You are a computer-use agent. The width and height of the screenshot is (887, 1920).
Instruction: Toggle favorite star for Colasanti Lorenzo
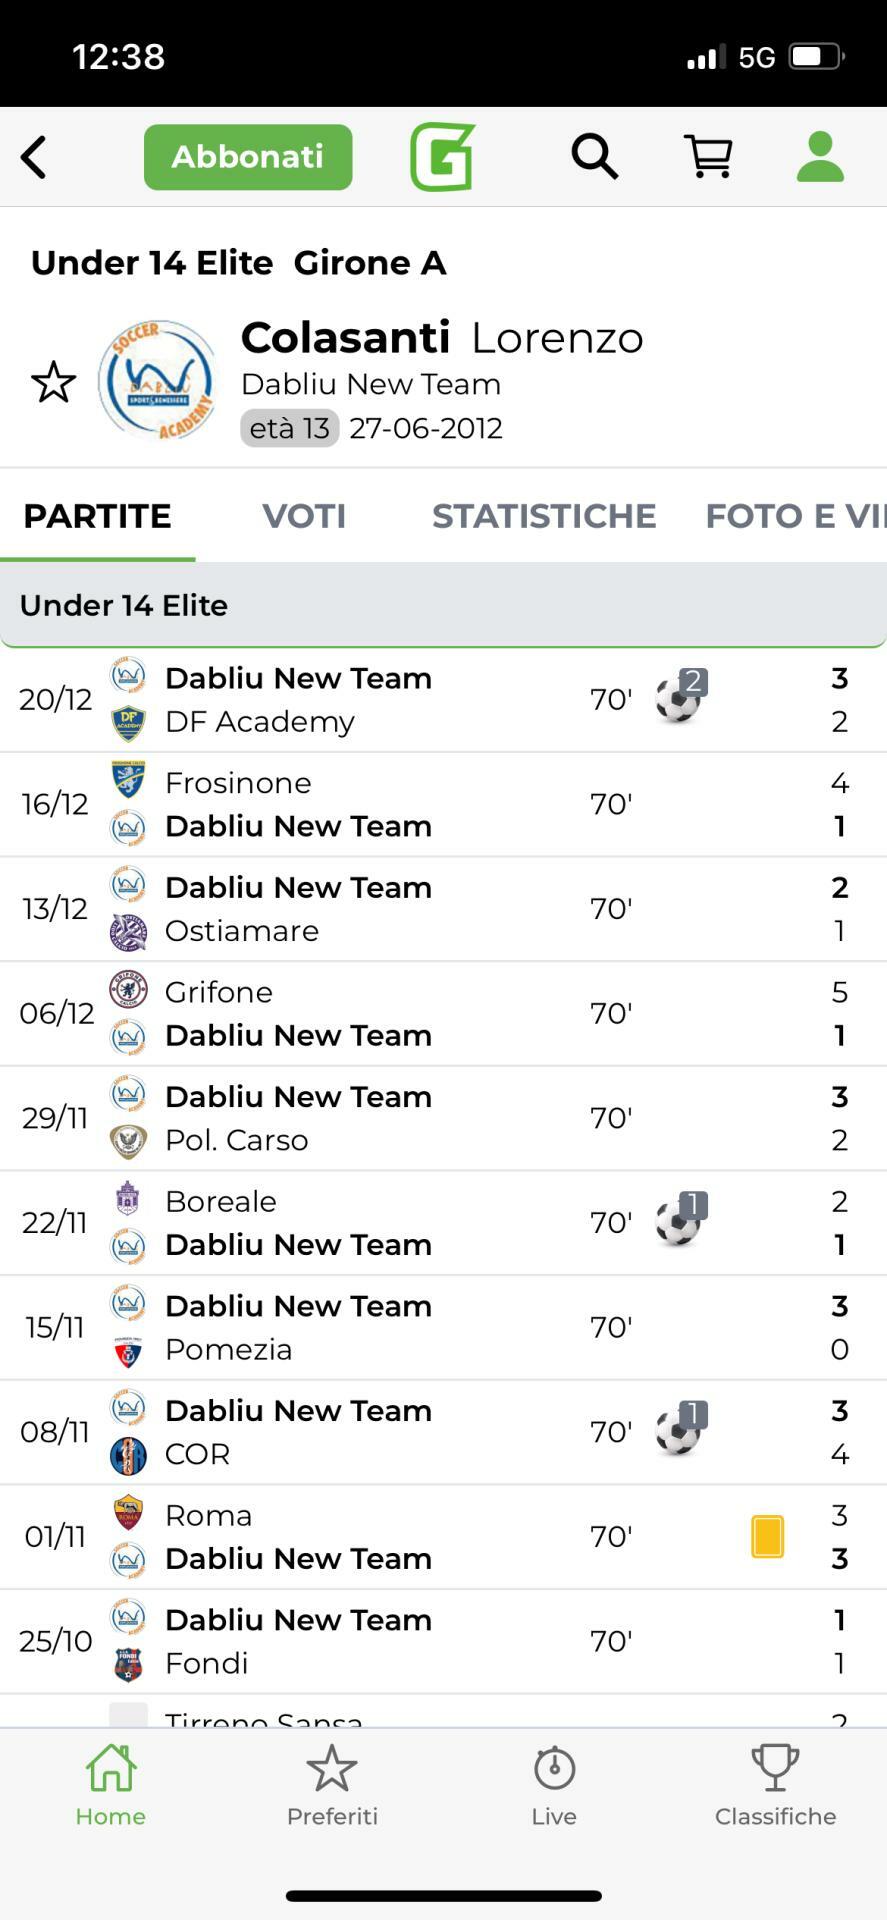tap(53, 382)
